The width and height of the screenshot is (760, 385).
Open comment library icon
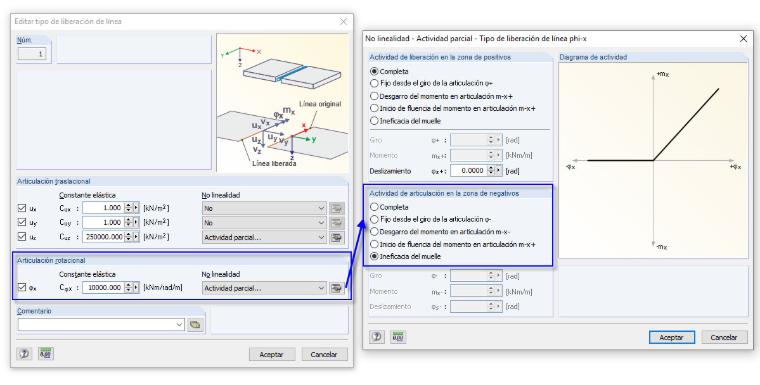[x=195, y=325]
